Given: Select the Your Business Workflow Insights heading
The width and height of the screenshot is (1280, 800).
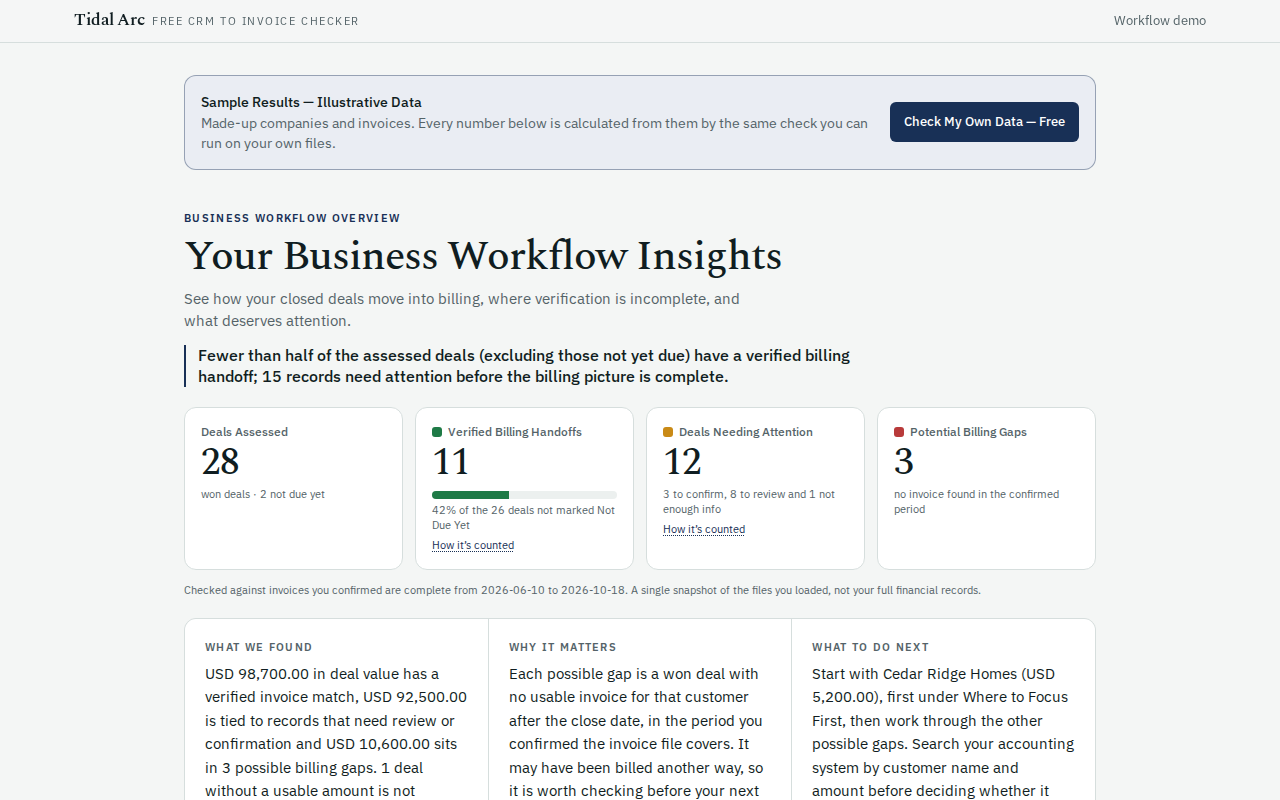Looking at the screenshot, I should pos(483,256).
